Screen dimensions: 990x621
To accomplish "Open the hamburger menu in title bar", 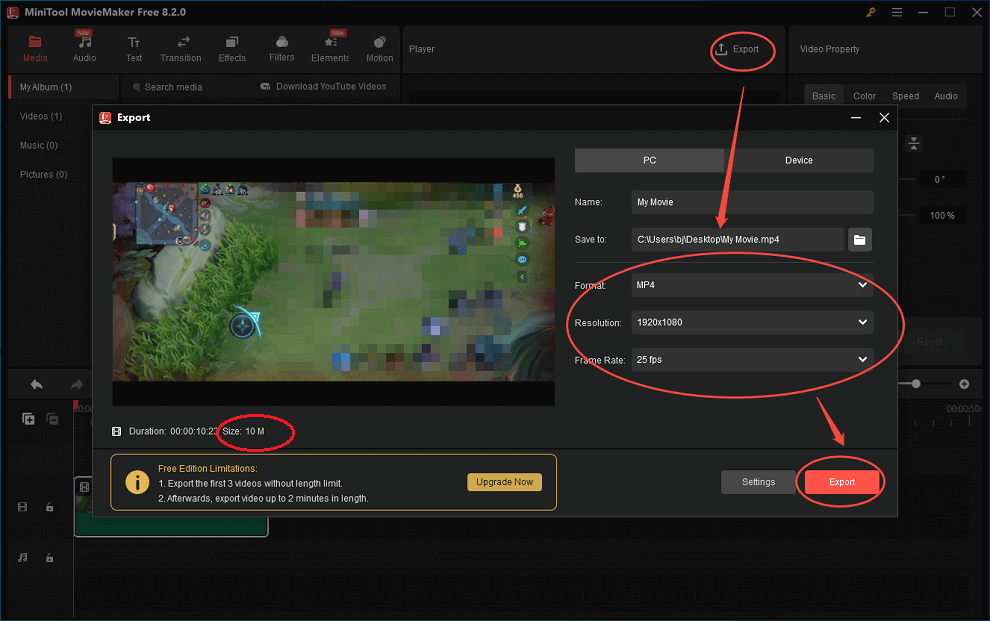I will (897, 12).
